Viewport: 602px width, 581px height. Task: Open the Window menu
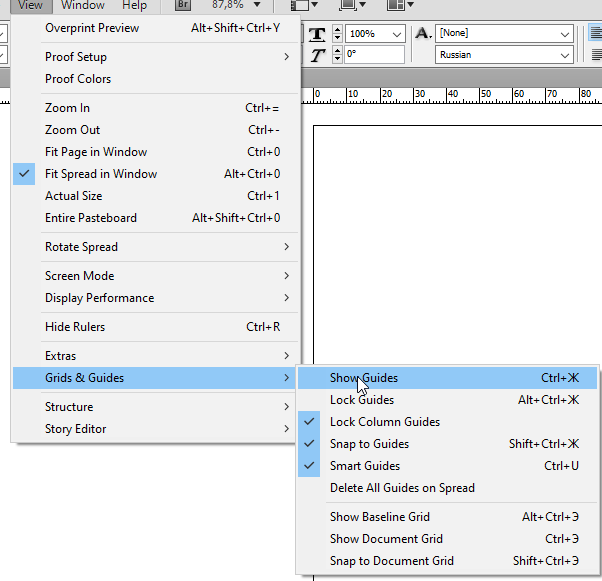pyautogui.click(x=83, y=5)
